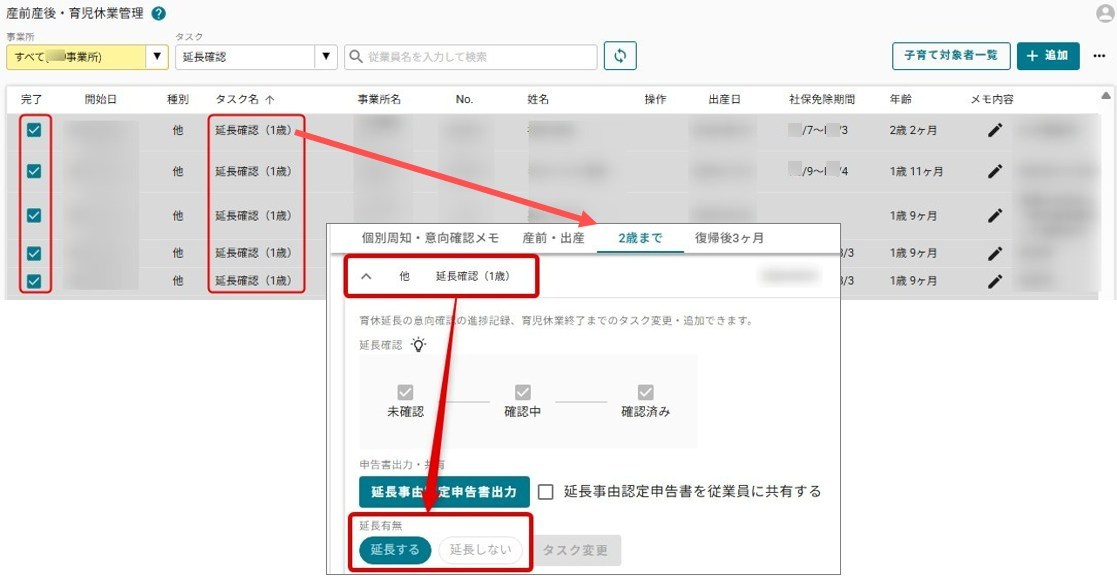Switch to the 産前・出産 tab
Viewport: 1117px width, 586px height.
point(554,238)
